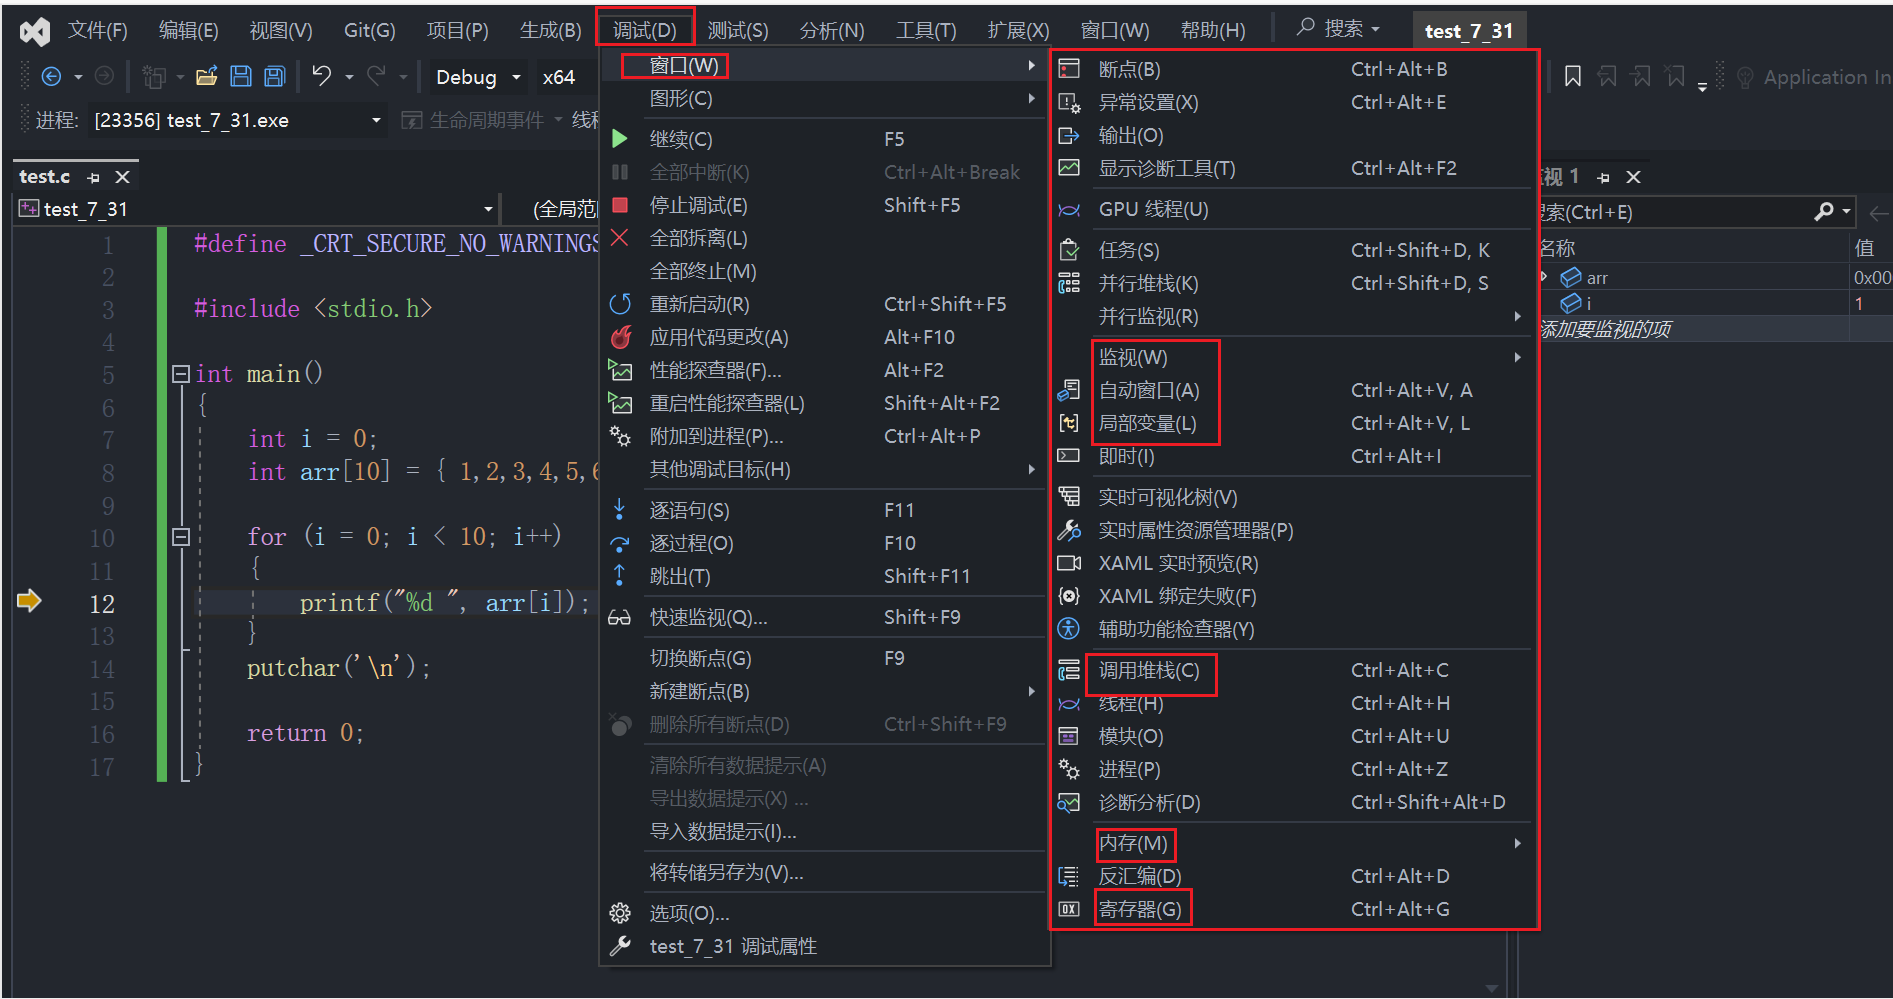This screenshot has width=1893, height=999.
Task: Click the Step Over arrow icon
Action: click(620, 543)
